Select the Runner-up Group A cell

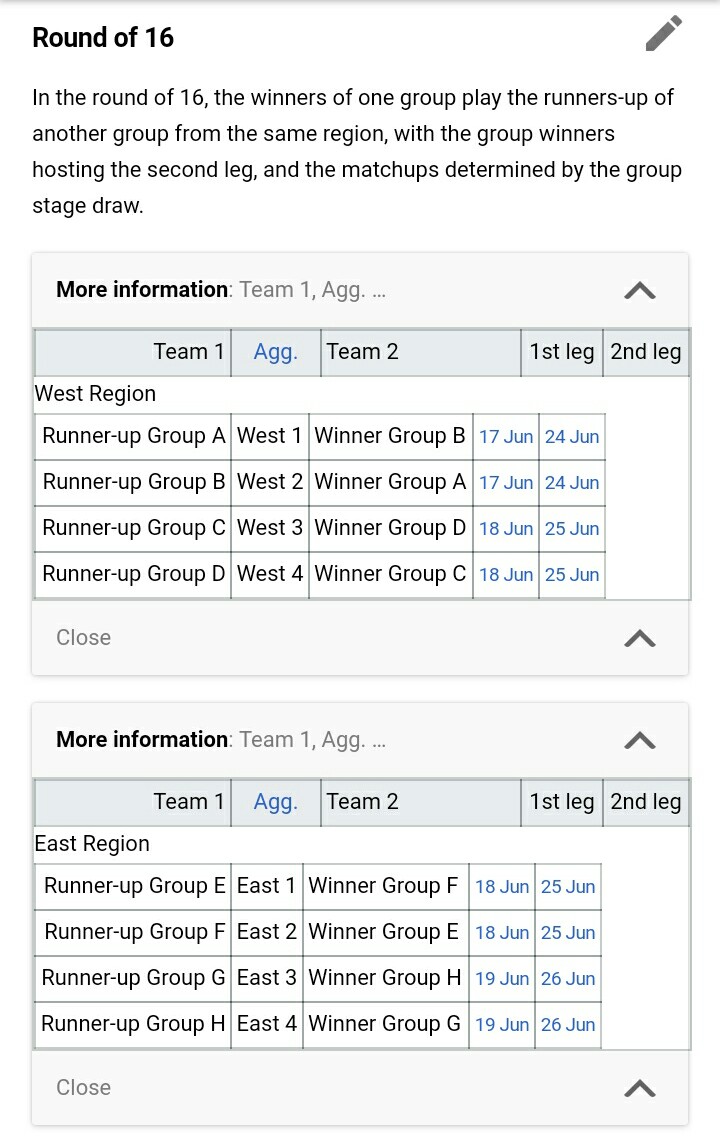(133, 436)
